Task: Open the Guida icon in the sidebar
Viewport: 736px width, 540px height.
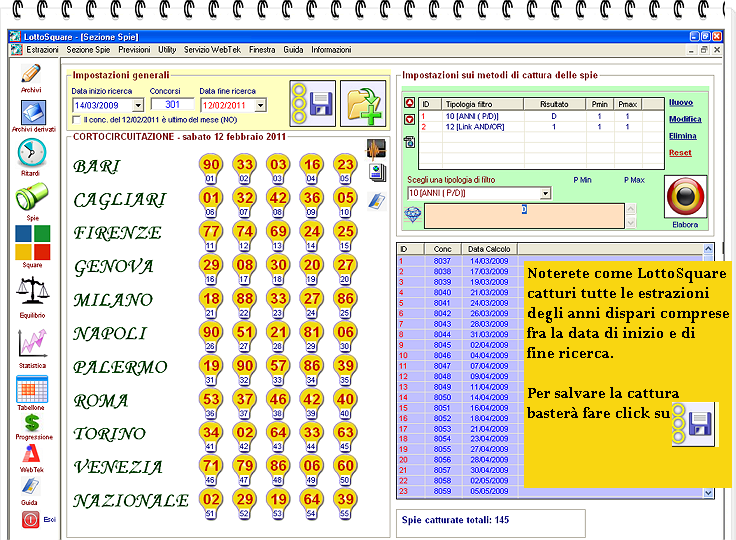Action: (31, 486)
